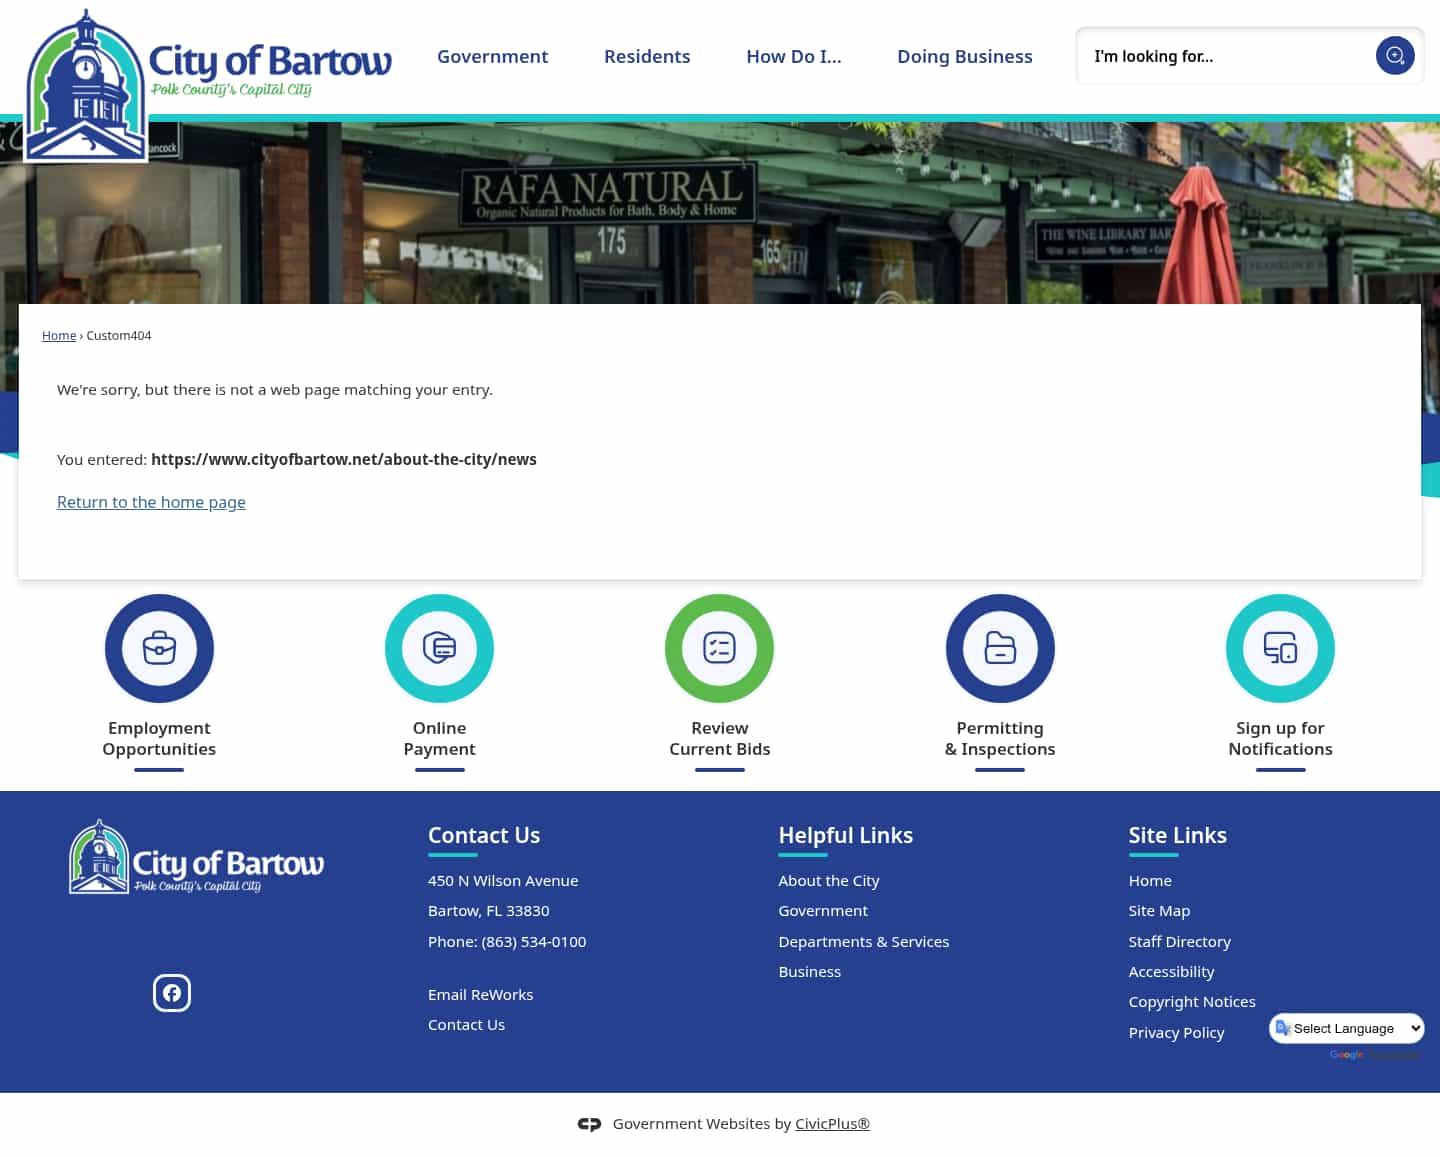Open the Residents menu item
1440x1157 pixels.
point(647,56)
